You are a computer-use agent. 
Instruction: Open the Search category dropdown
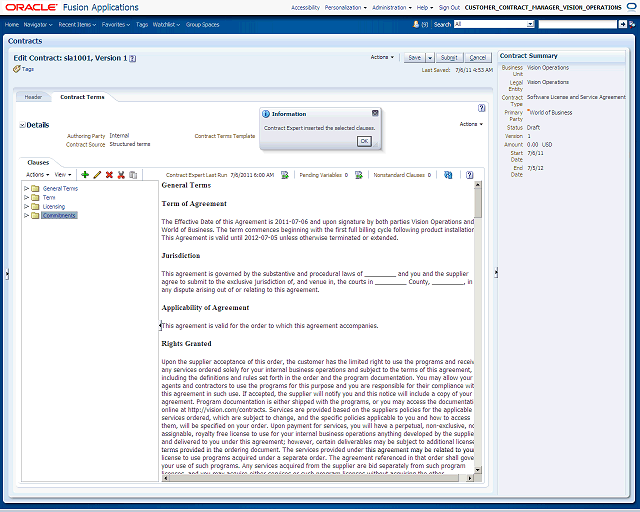tap(530, 24)
